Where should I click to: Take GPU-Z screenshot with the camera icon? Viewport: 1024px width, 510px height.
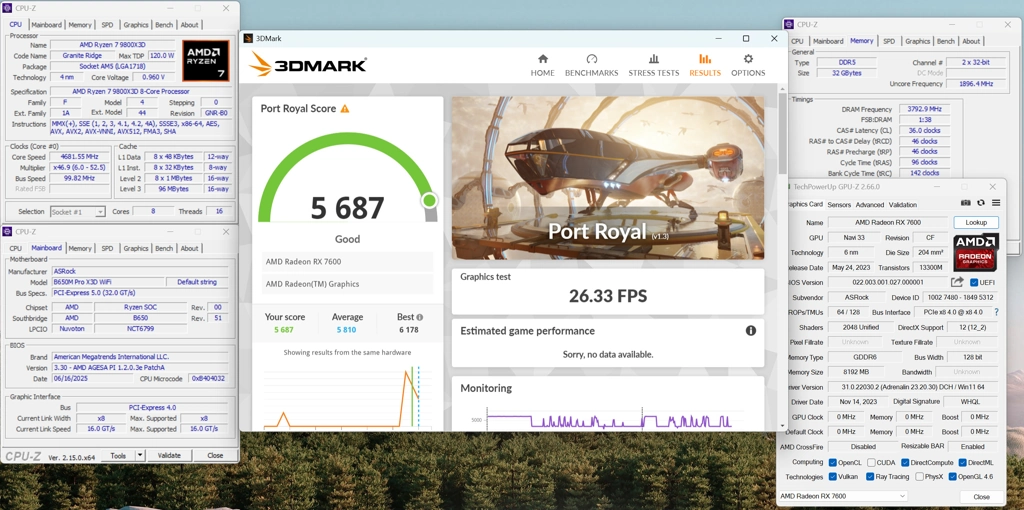tap(965, 203)
